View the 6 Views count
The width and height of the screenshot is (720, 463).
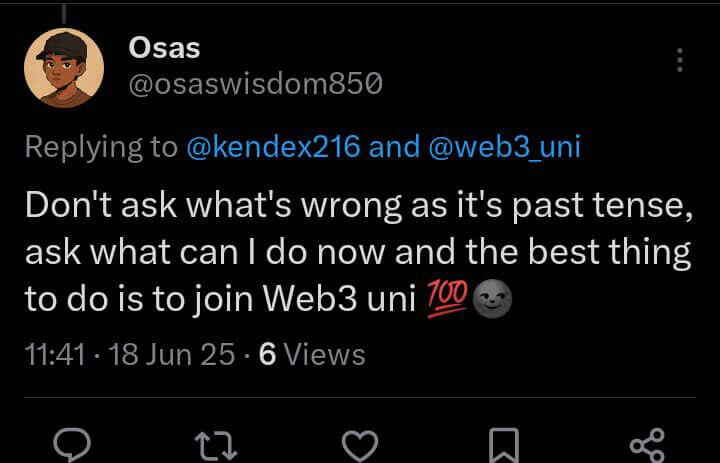312,354
